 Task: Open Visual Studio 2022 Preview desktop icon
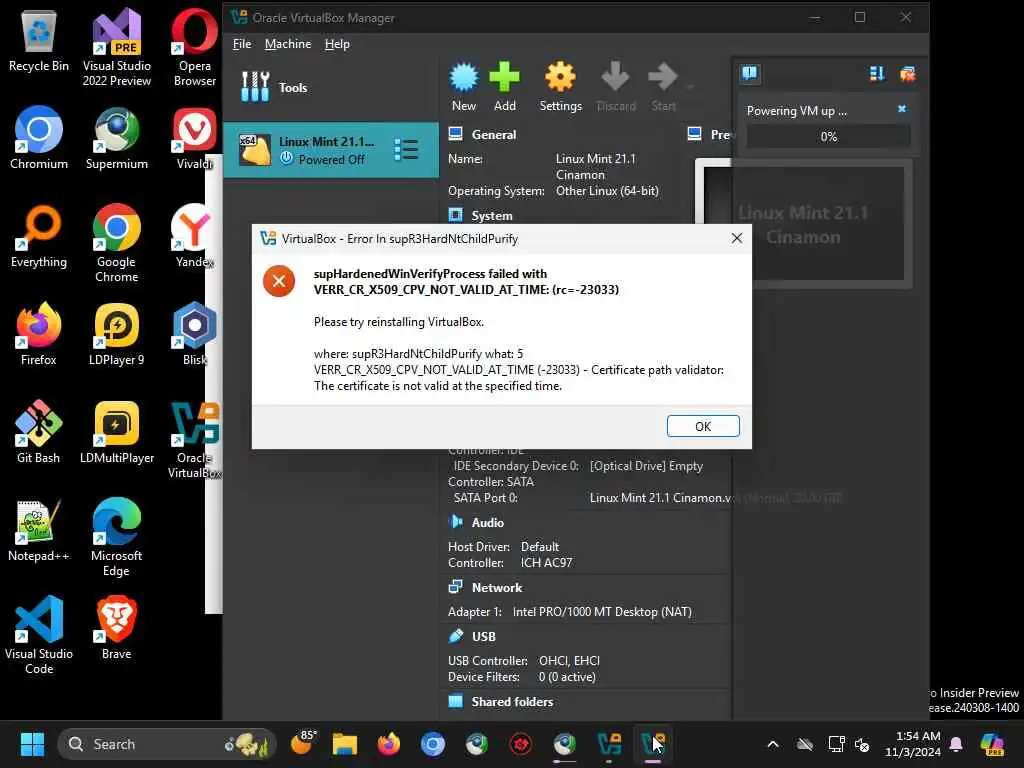[x=117, y=48]
